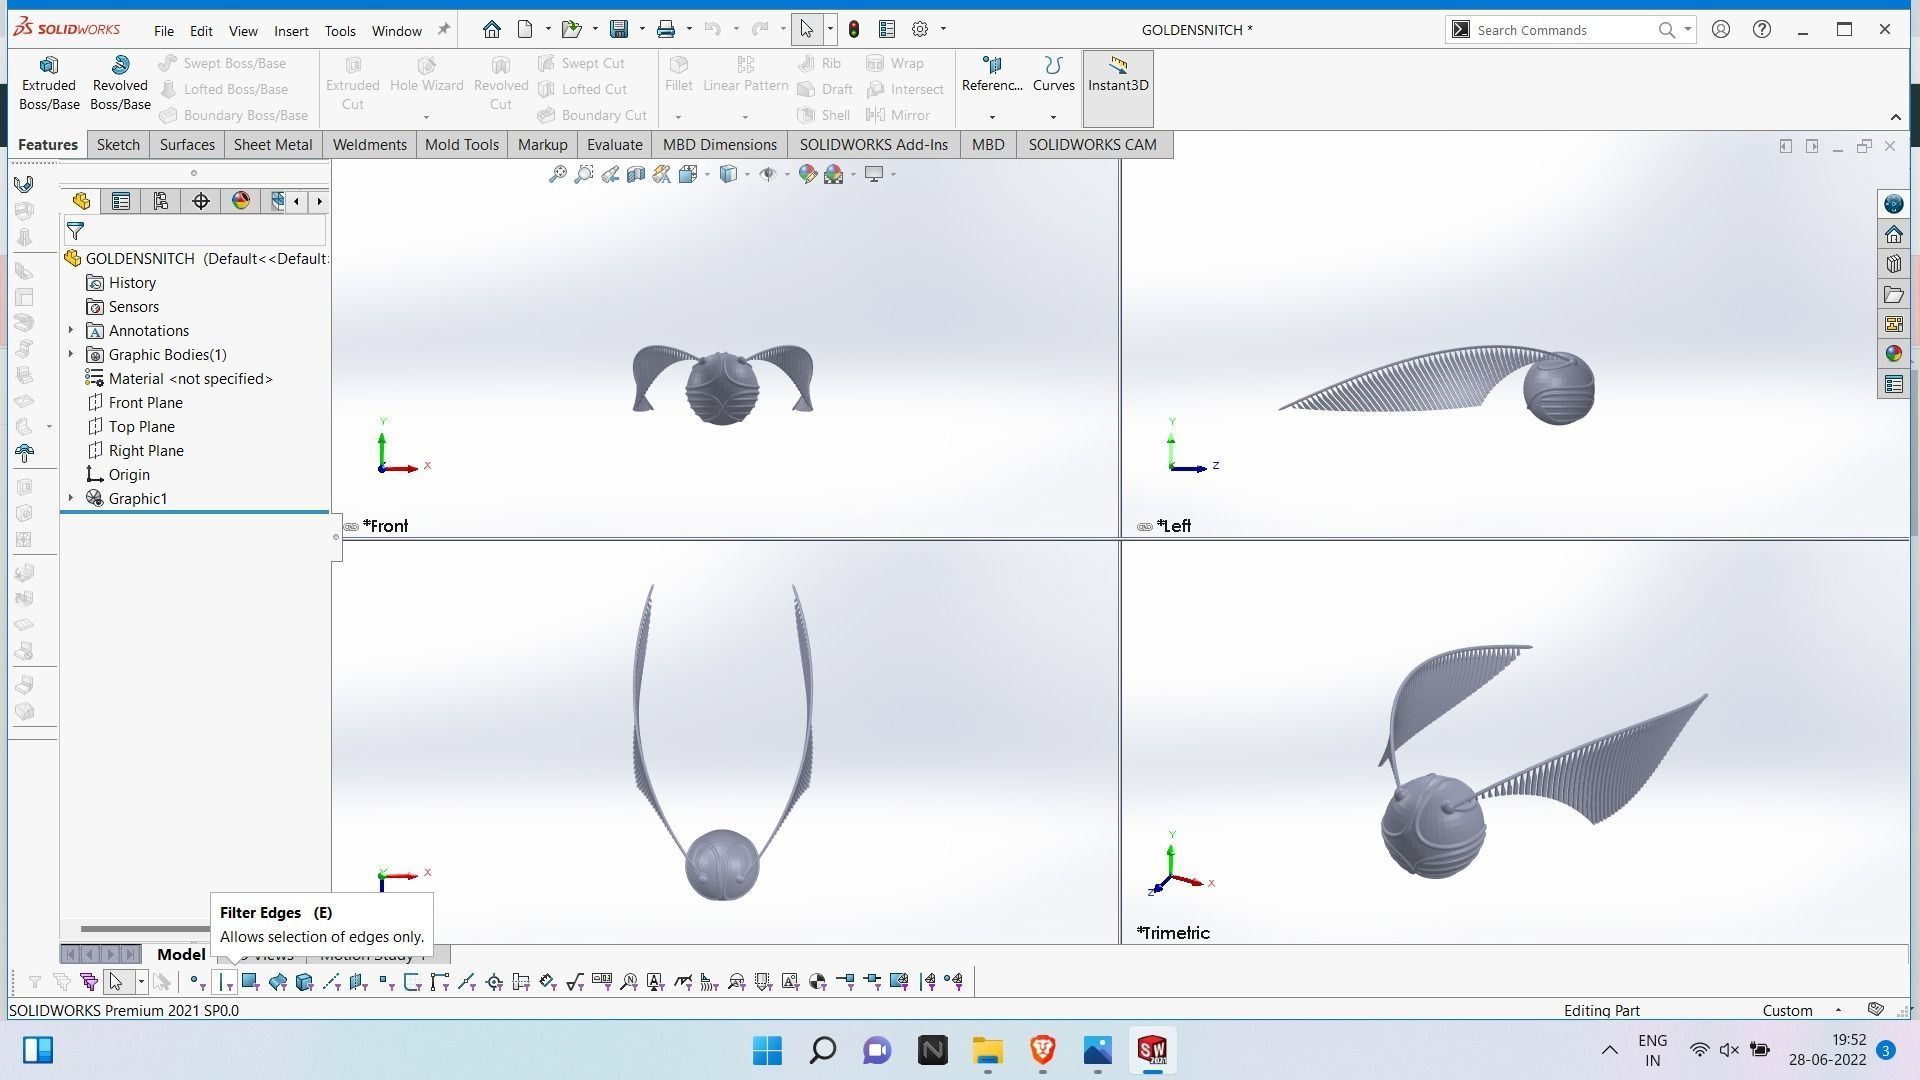The width and height of the screenshot is (1920, 1080).
Task: Switch to the Sketch tab
Action: coord(118,144)
